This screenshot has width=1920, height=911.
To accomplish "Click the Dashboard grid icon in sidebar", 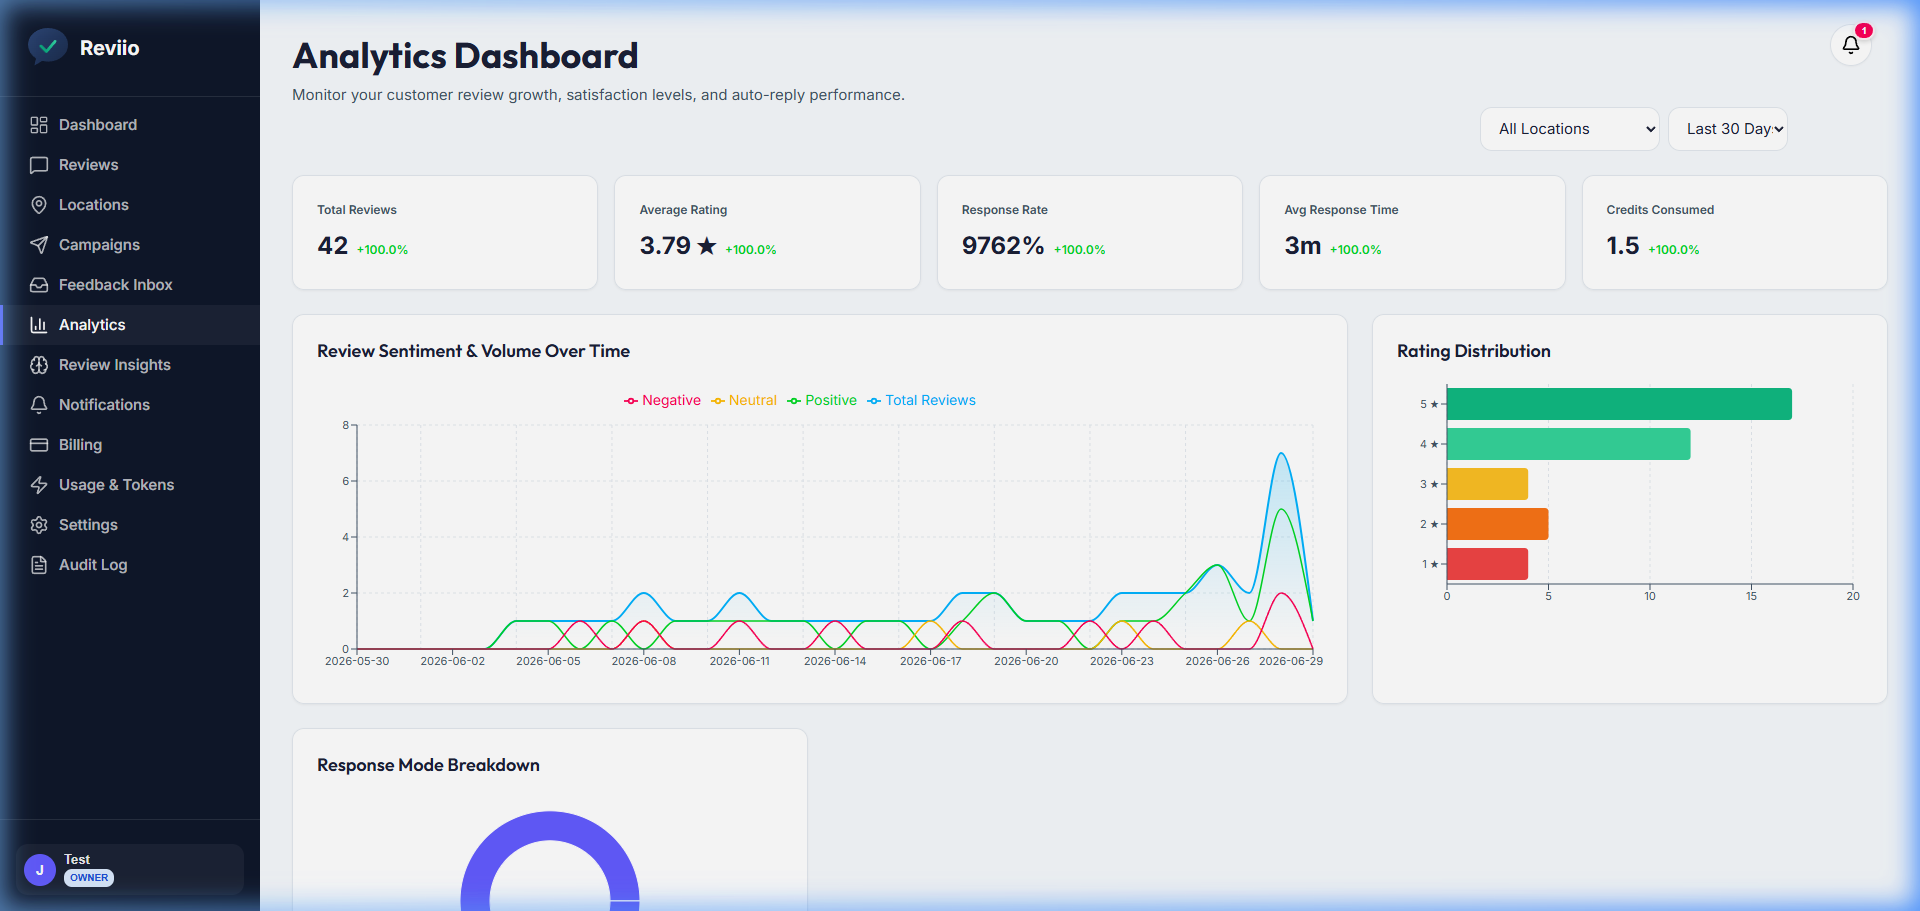I will coord(39,125).
